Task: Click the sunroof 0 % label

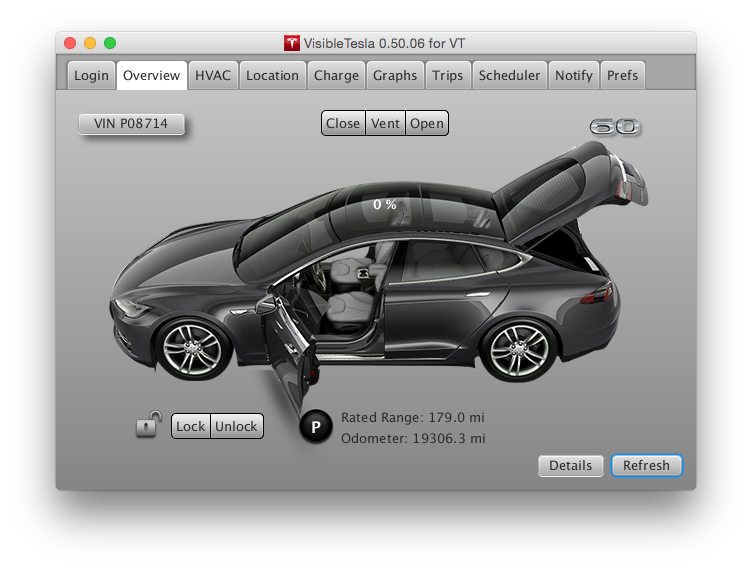Action: tap(385, 205)
